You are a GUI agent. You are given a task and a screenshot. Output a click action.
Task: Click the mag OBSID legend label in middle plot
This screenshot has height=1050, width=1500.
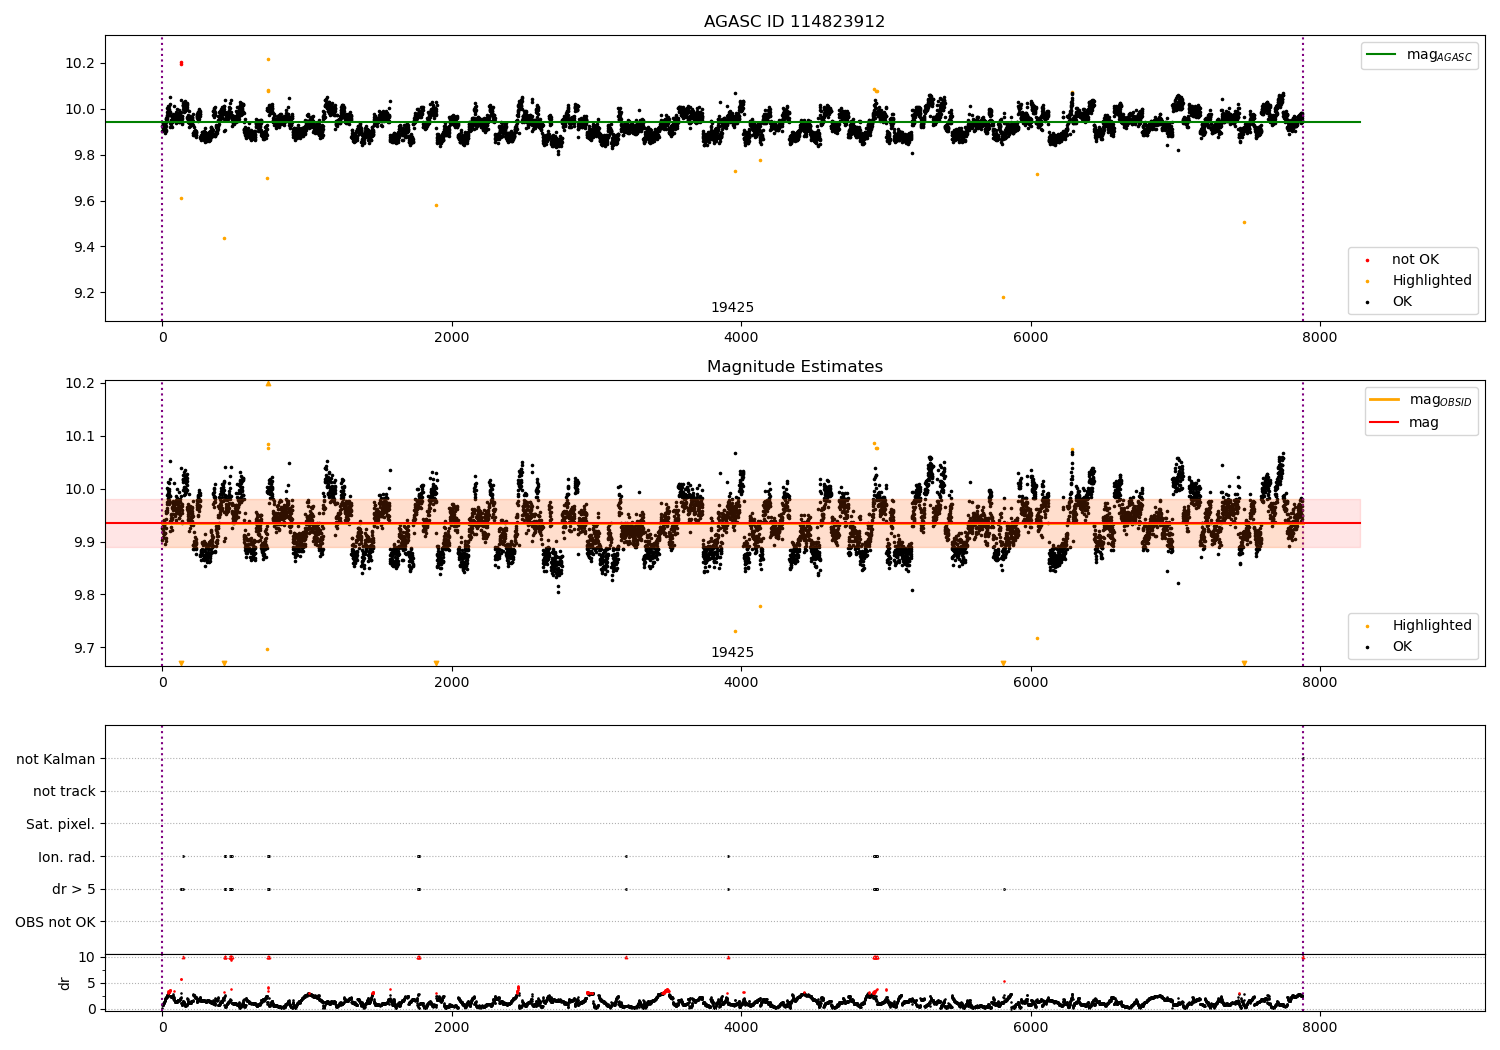tap(1440, 400)
